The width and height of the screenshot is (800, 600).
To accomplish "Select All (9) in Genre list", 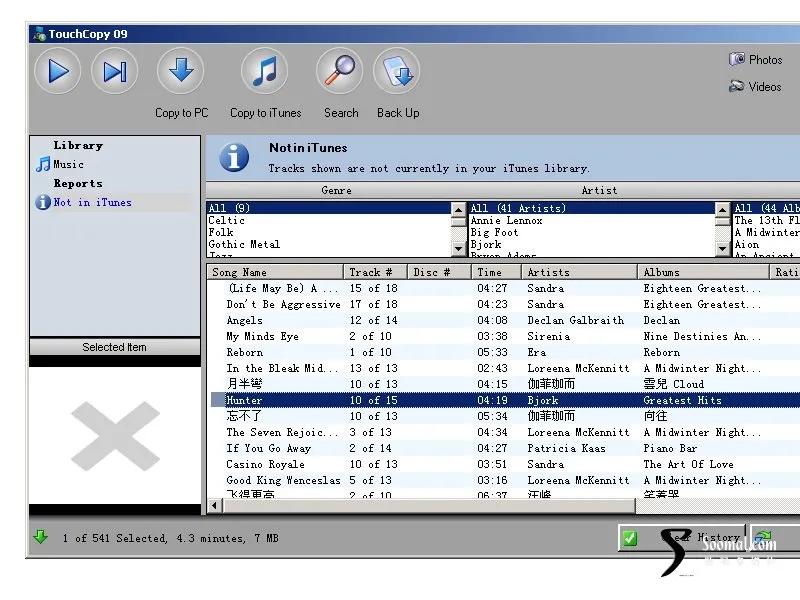I will coord(329,208).
